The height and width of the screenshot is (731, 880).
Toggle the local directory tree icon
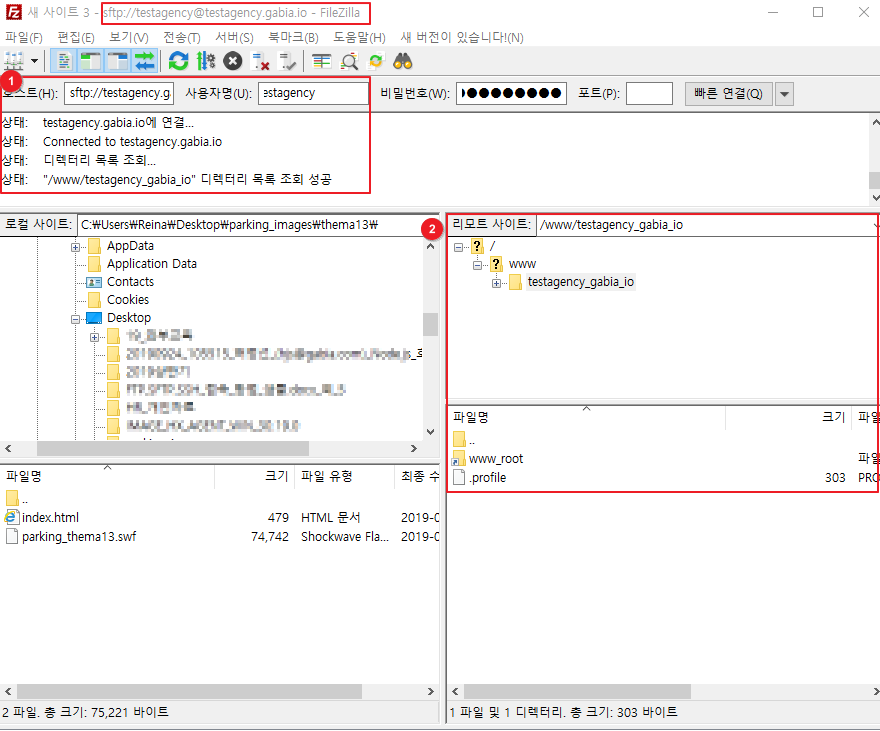91,61
